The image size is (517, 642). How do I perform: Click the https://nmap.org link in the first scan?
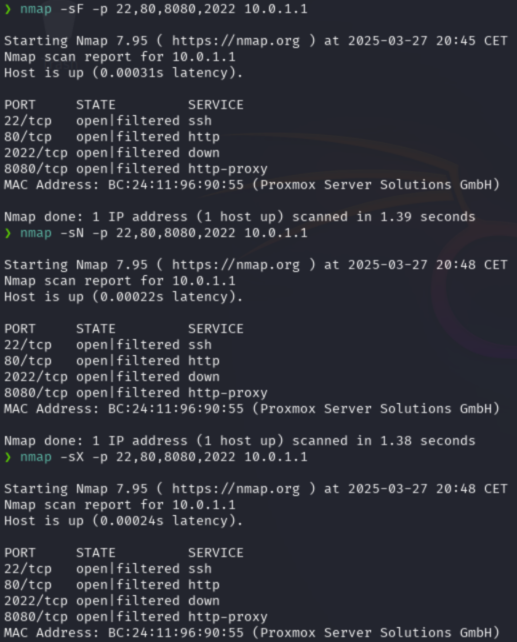pos(236,41)
